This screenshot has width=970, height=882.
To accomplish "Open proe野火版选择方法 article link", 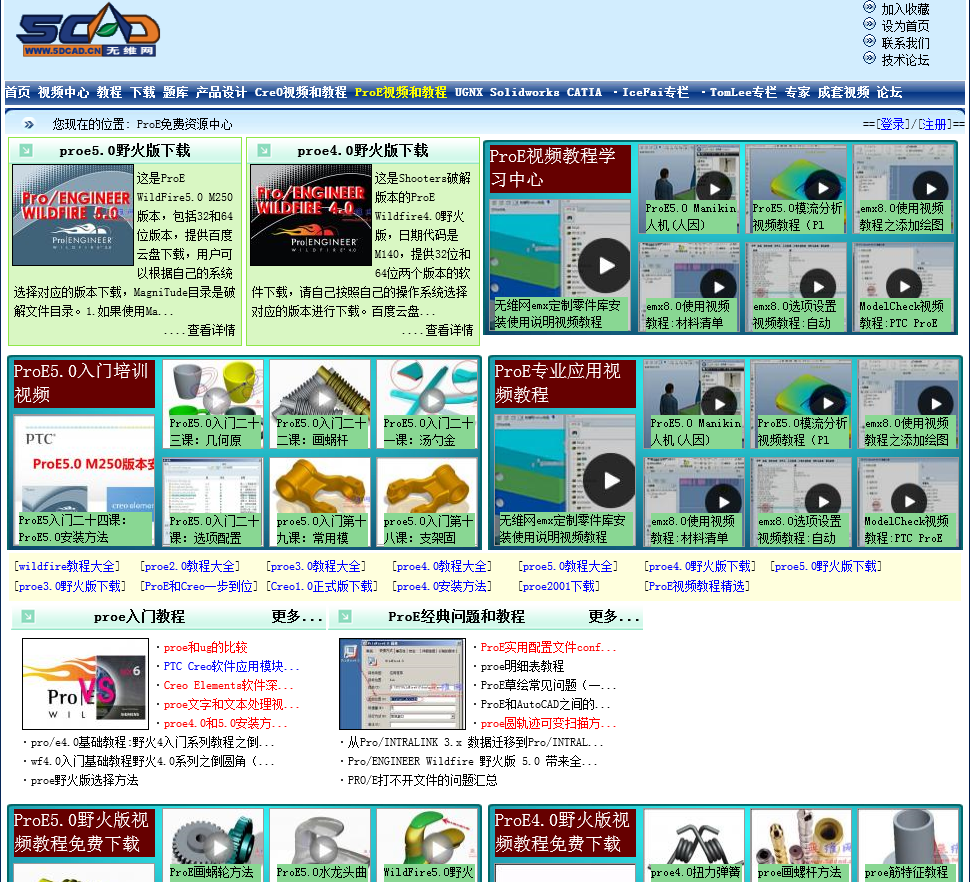I will pos(85,780).
